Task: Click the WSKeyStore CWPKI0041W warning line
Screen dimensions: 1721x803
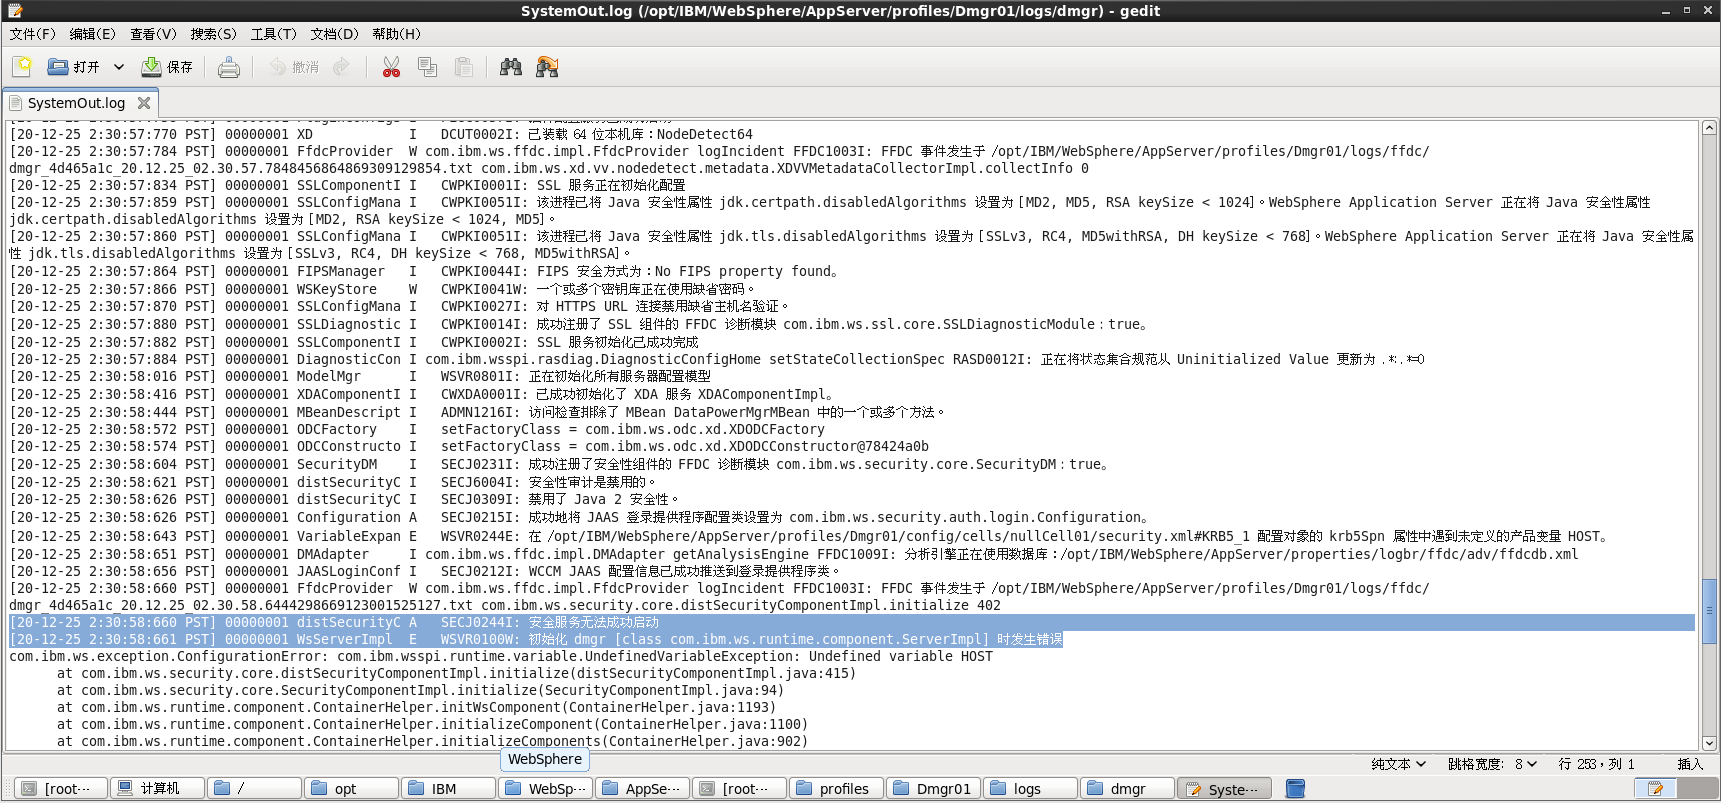Action: pos(384,289)
